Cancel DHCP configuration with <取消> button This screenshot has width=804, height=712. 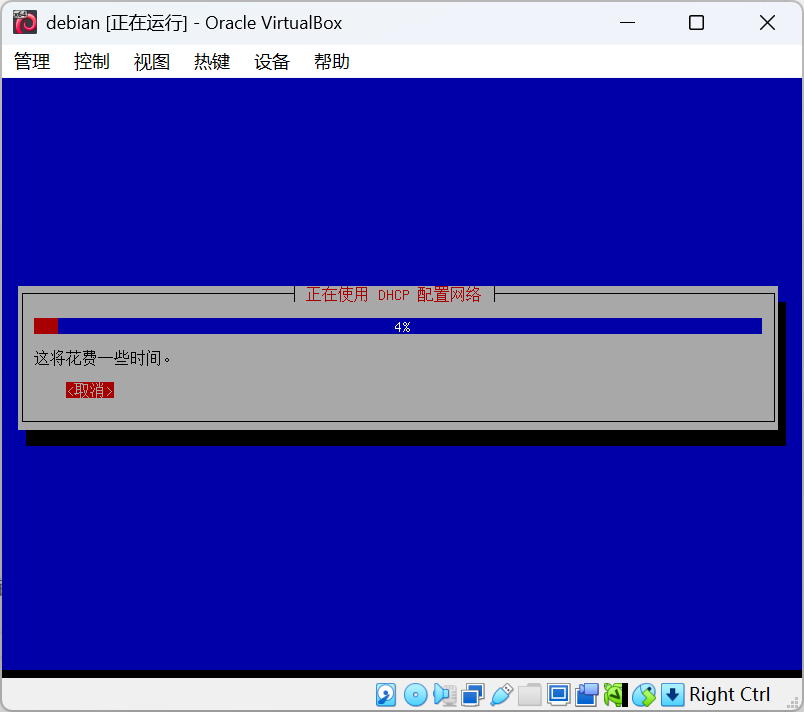90,390
